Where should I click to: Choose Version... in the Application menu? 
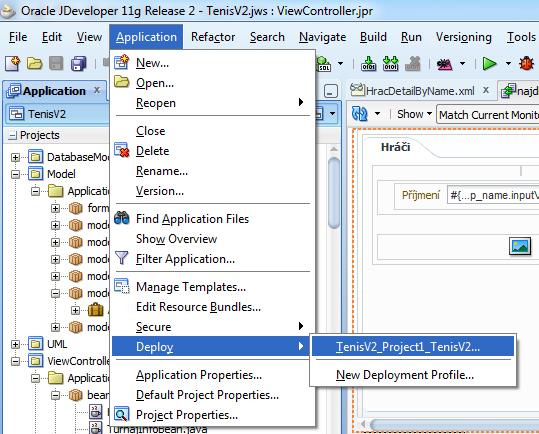click(x=212, y=191)
